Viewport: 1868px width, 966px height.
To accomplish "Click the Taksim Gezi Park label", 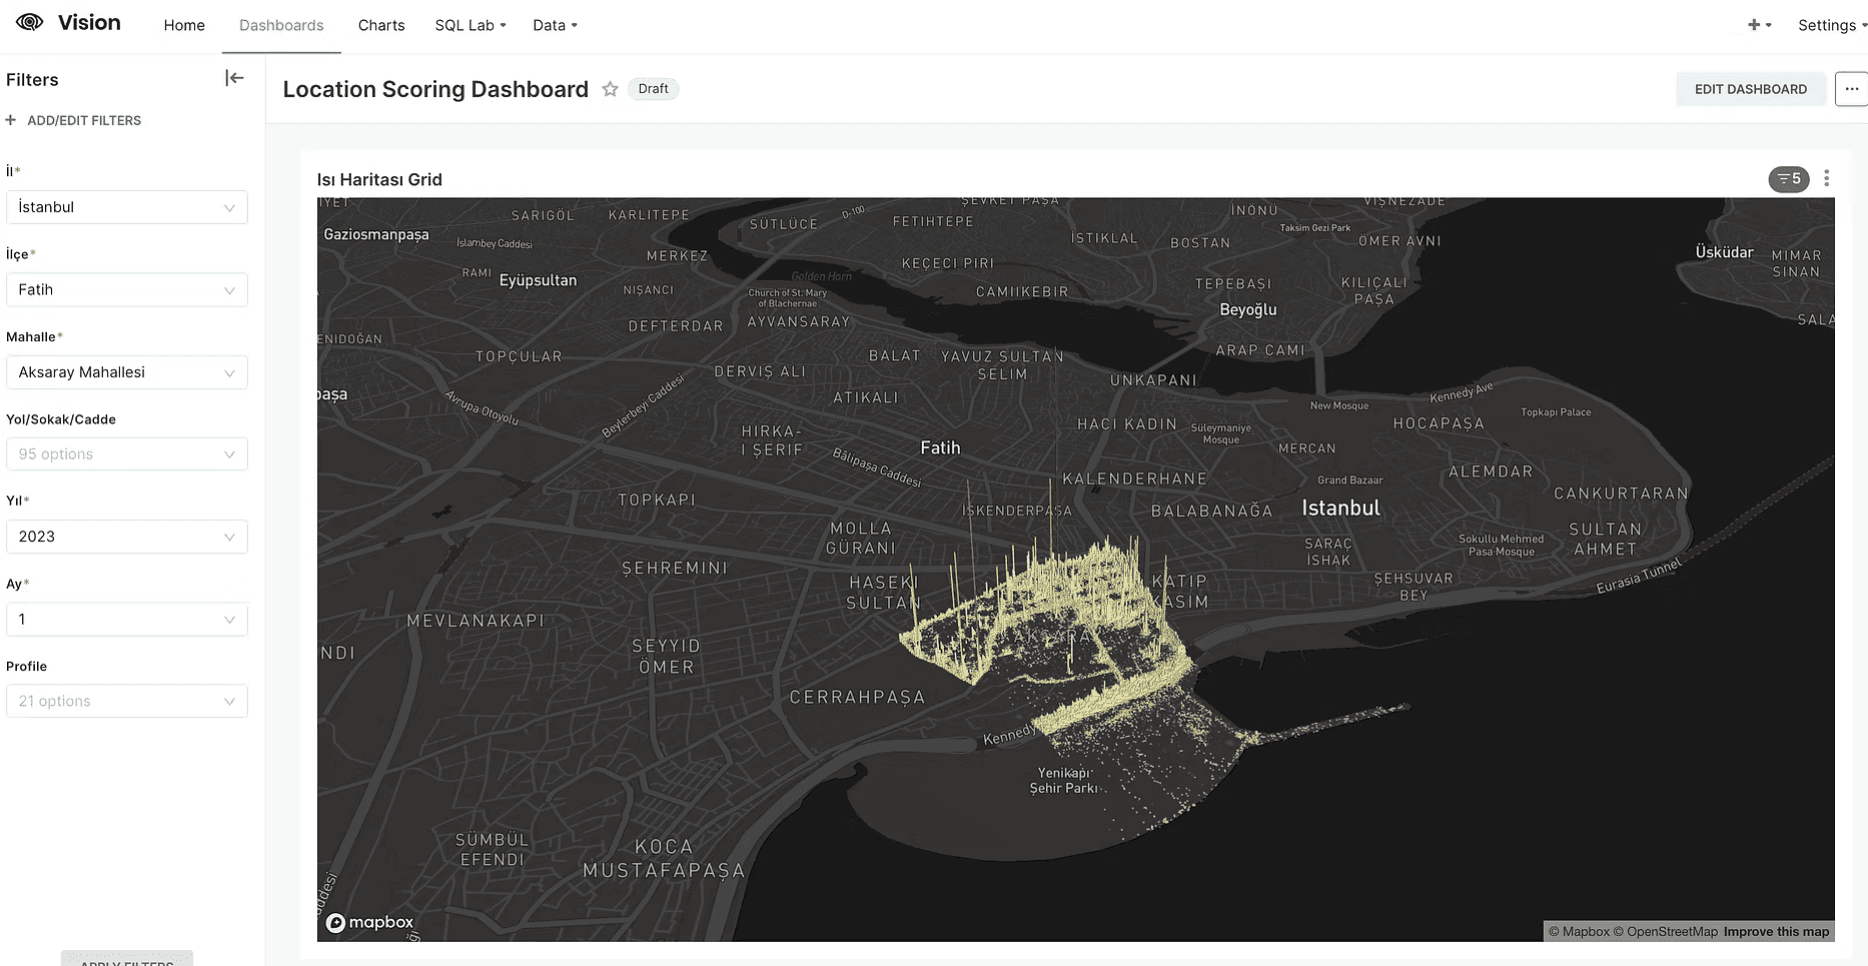I will pos(1315,228).
